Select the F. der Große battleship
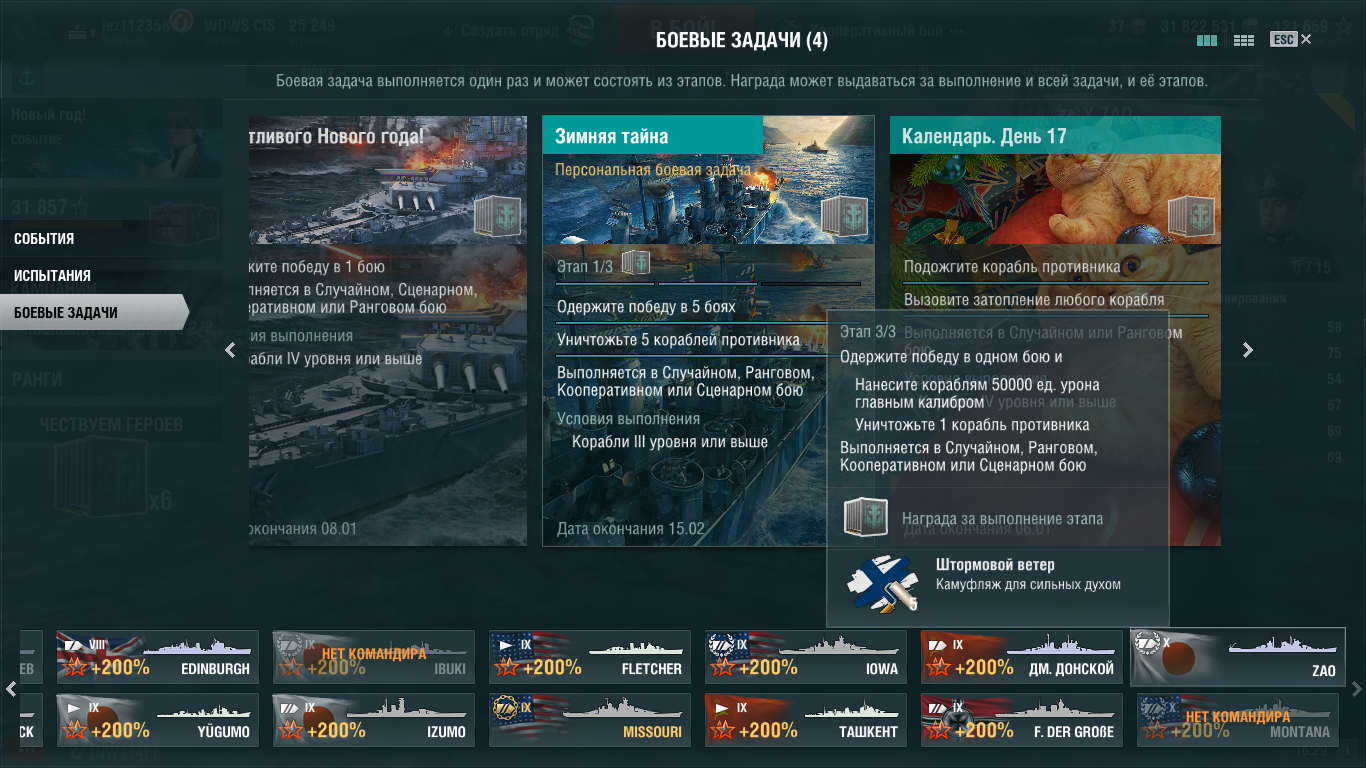This screenshot has width=1366, height=768. pos(1022,720)
